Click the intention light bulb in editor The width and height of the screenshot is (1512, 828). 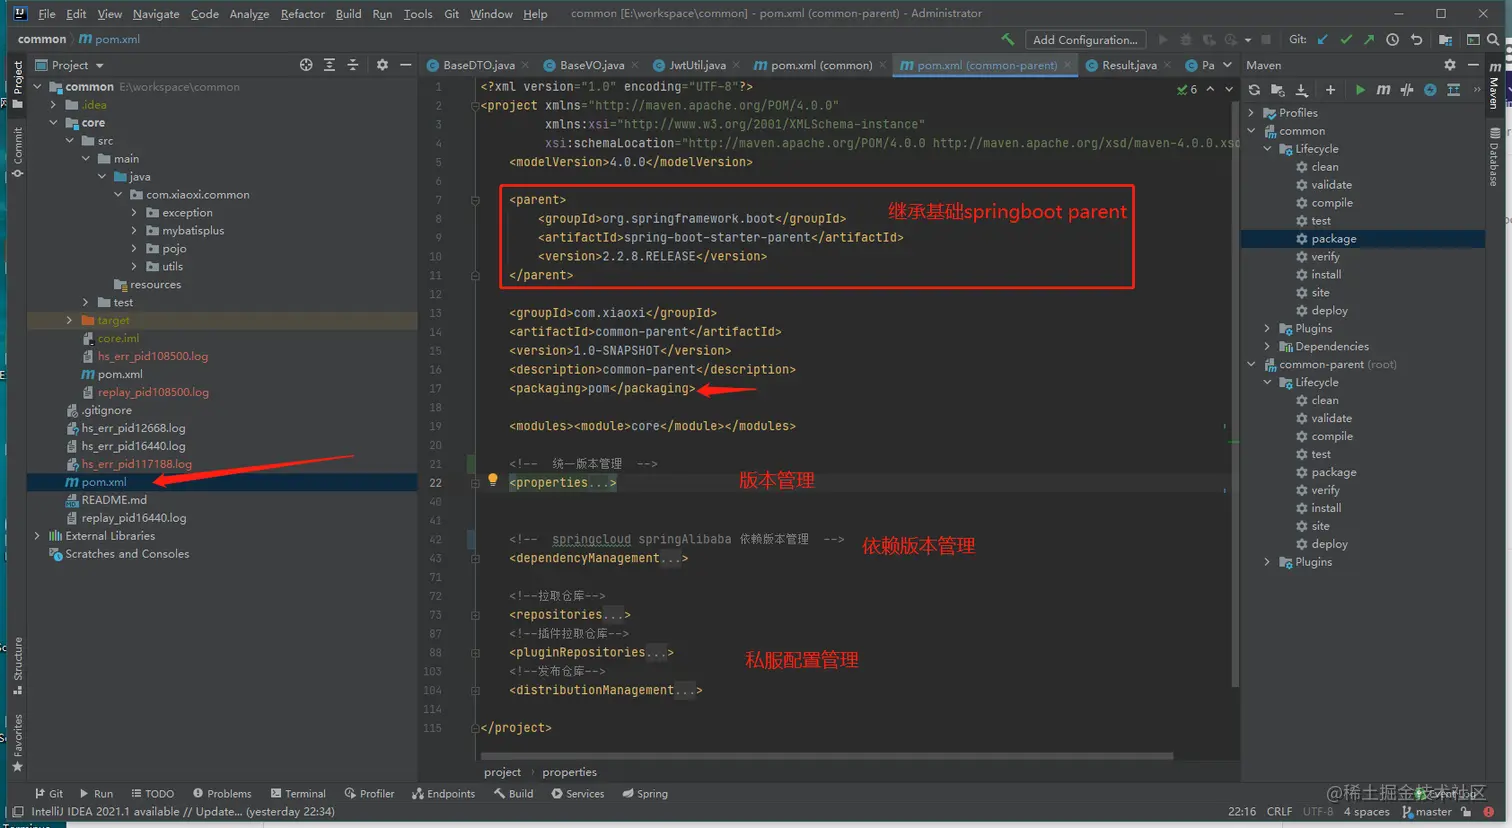[x=492, y=480]
